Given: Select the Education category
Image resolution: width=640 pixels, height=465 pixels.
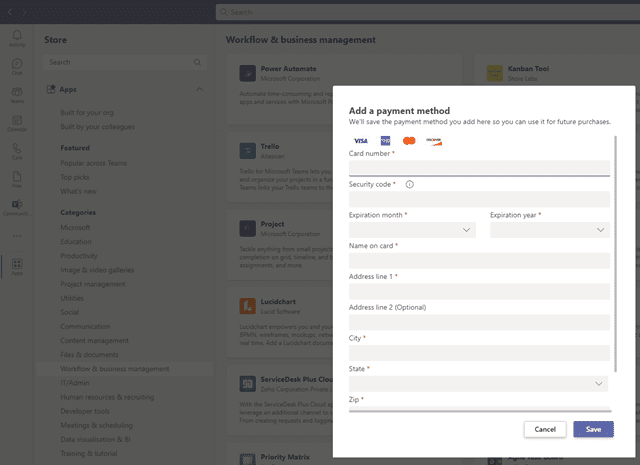Looking at the screenshot, I should [x=76, y=242].
